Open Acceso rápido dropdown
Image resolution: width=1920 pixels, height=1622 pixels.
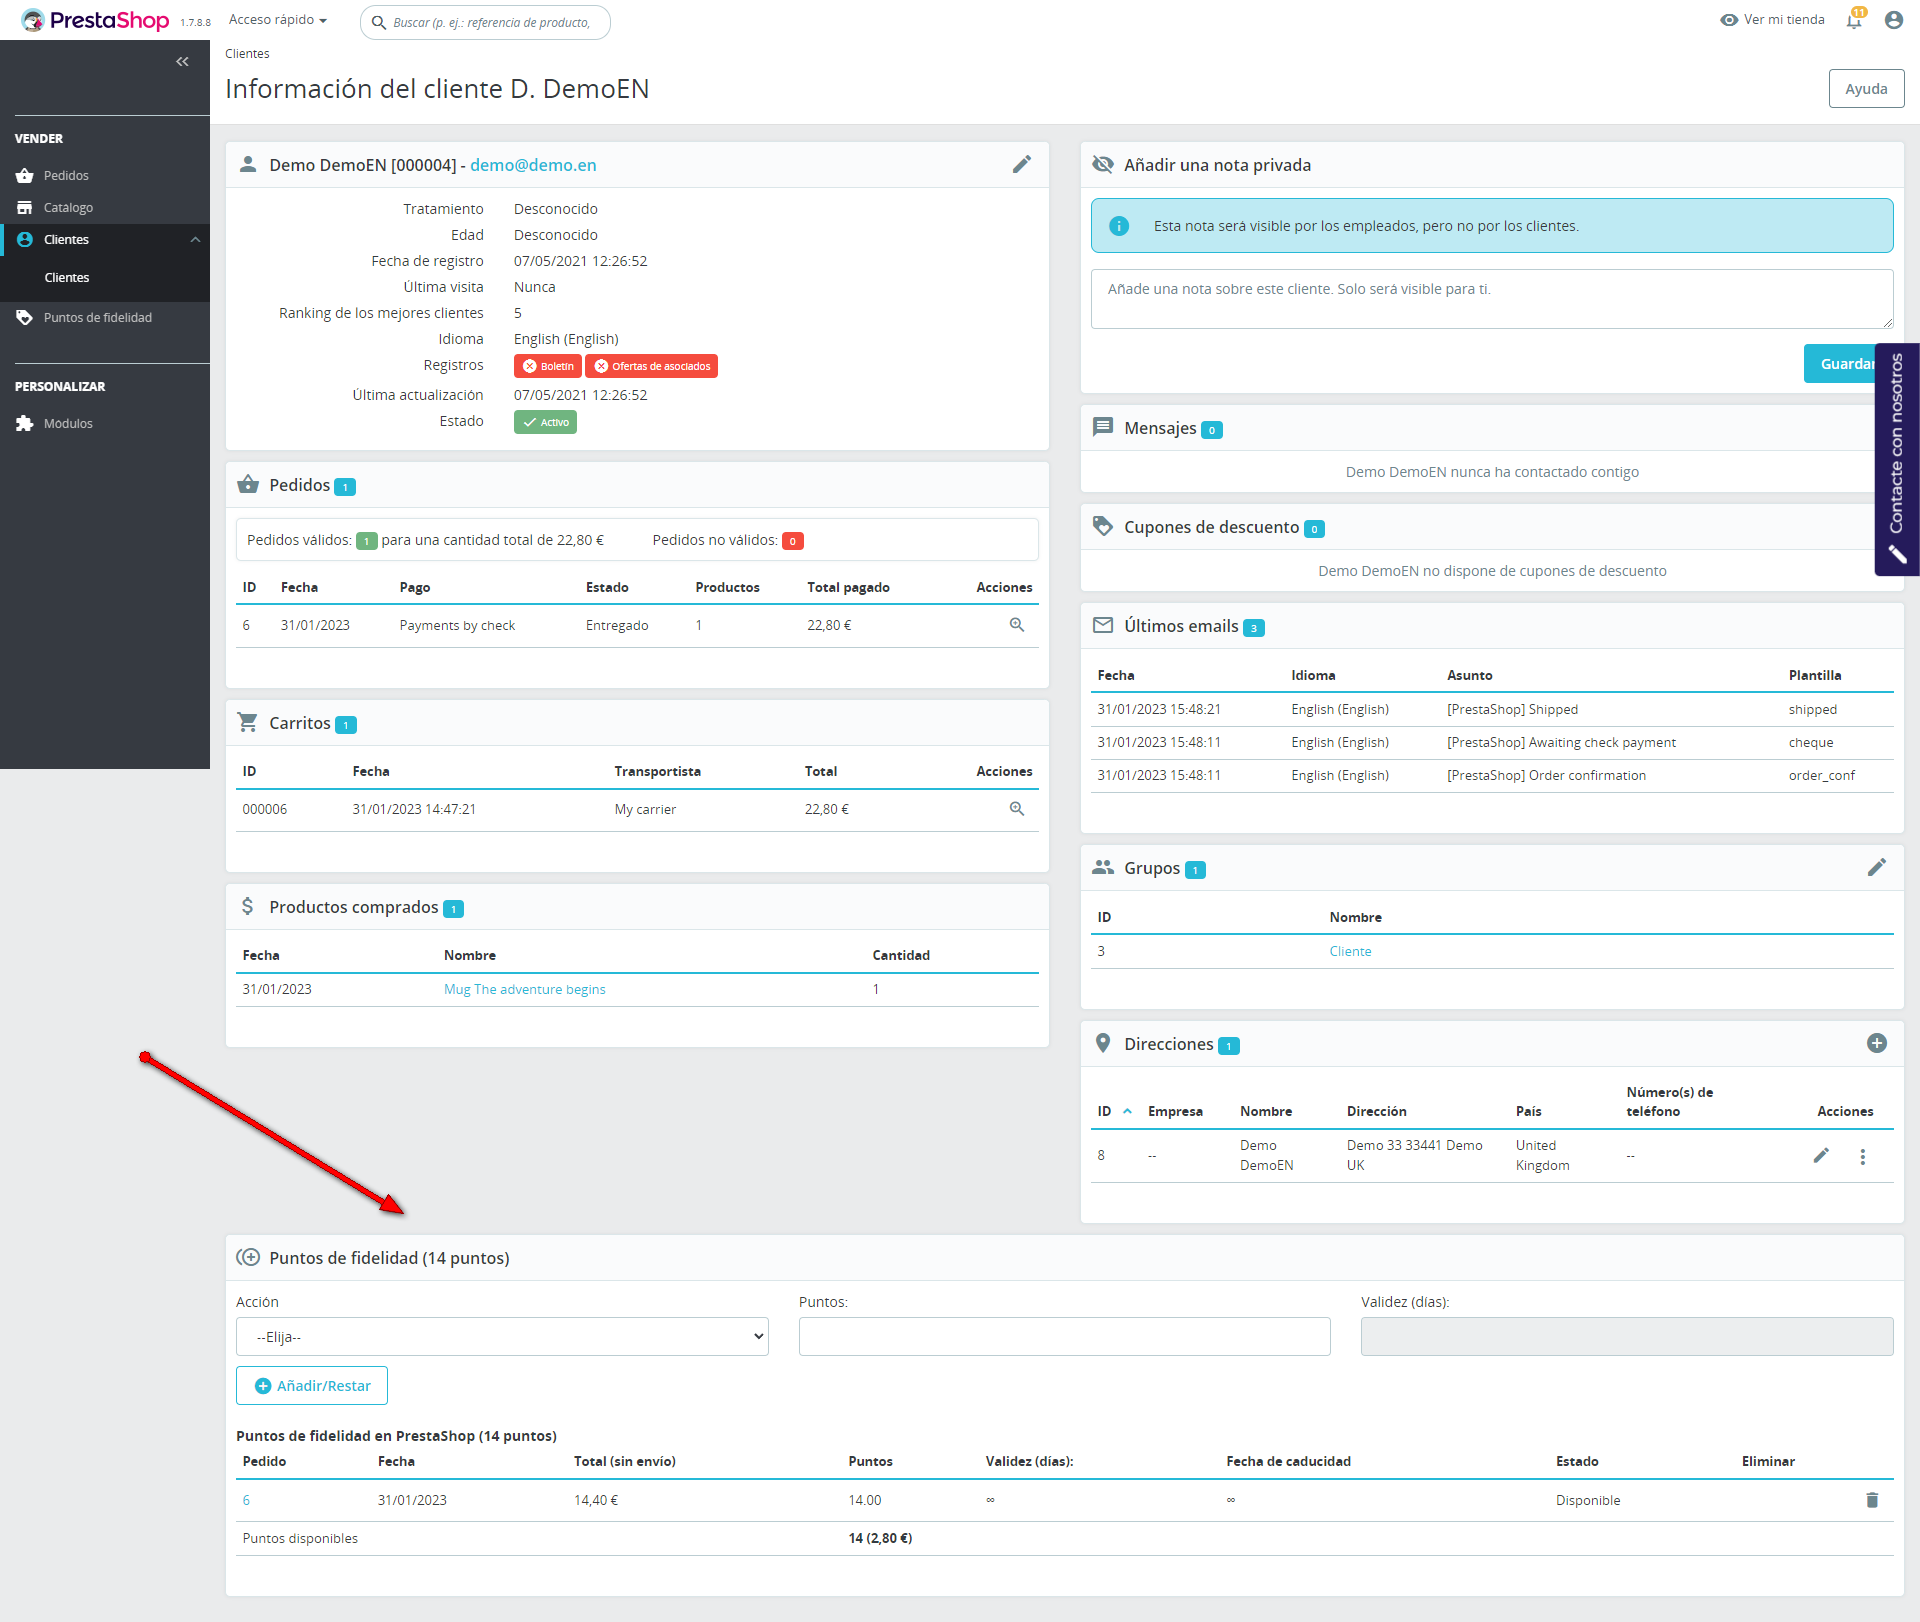tap(278, 20)
